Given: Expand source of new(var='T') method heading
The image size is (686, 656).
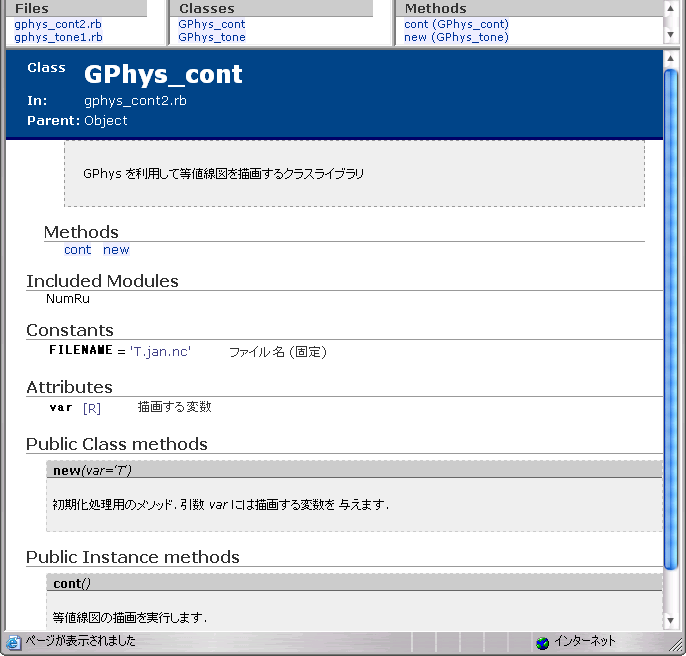Looking at the screenshot, I should tap(92, 470).
